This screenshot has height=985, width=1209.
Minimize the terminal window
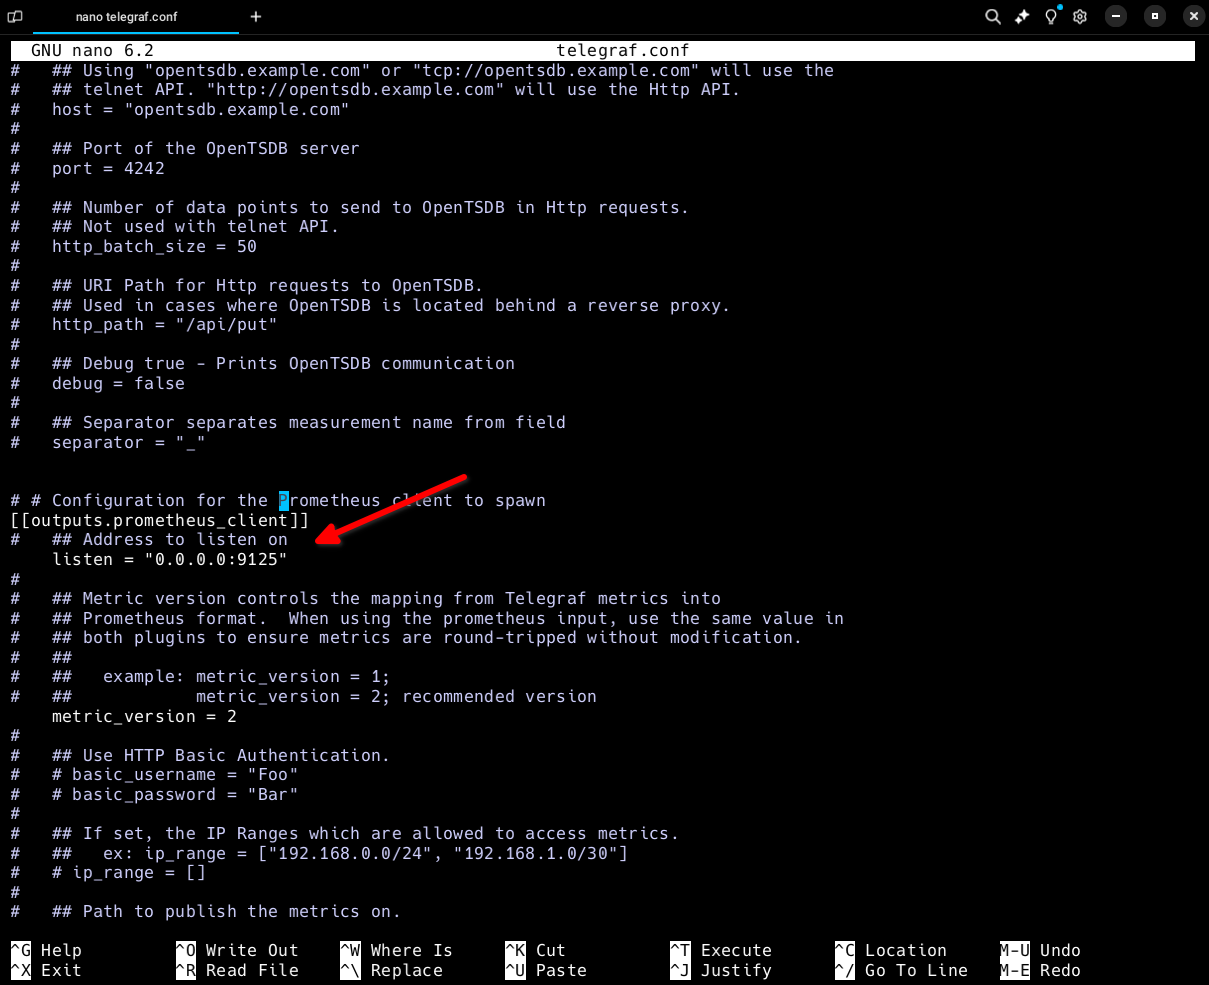click(1117, 17)
